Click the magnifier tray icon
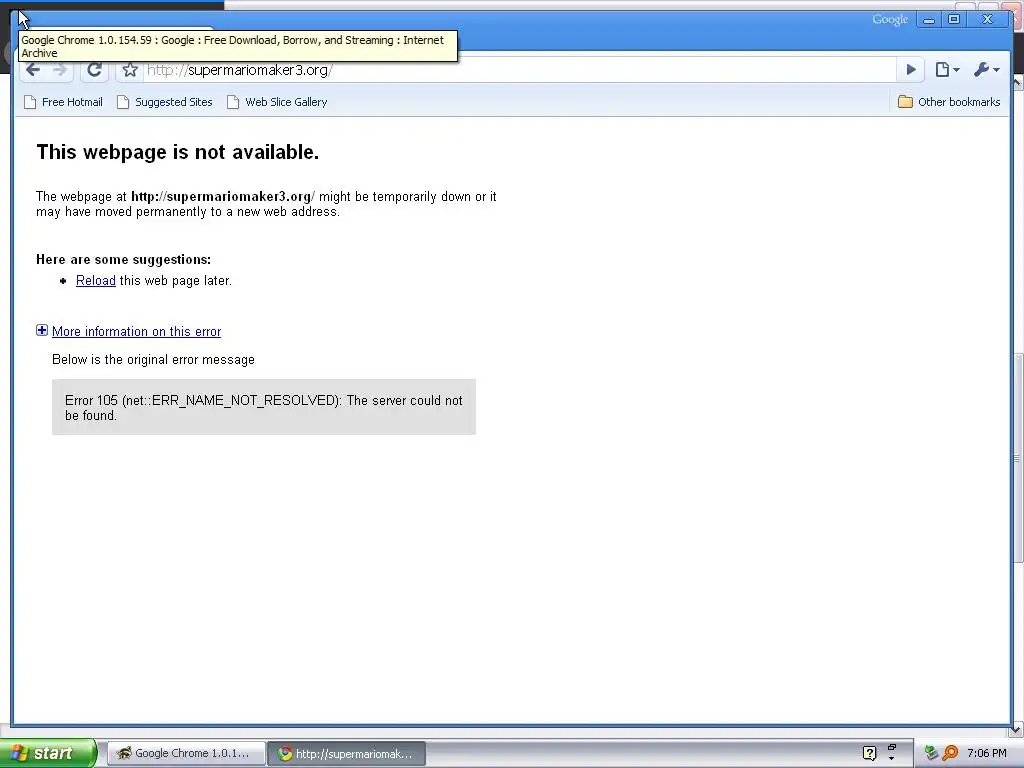The width and height of the screenshot is (1024, 768). [950, 753]
